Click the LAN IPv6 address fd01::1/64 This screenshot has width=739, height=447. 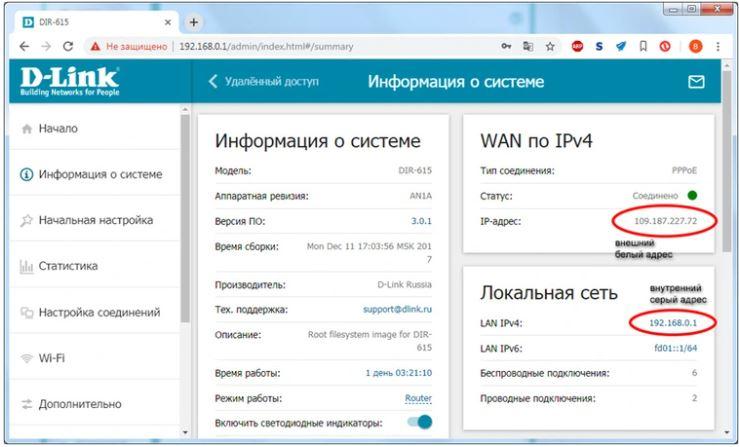(x=675, y=348)
